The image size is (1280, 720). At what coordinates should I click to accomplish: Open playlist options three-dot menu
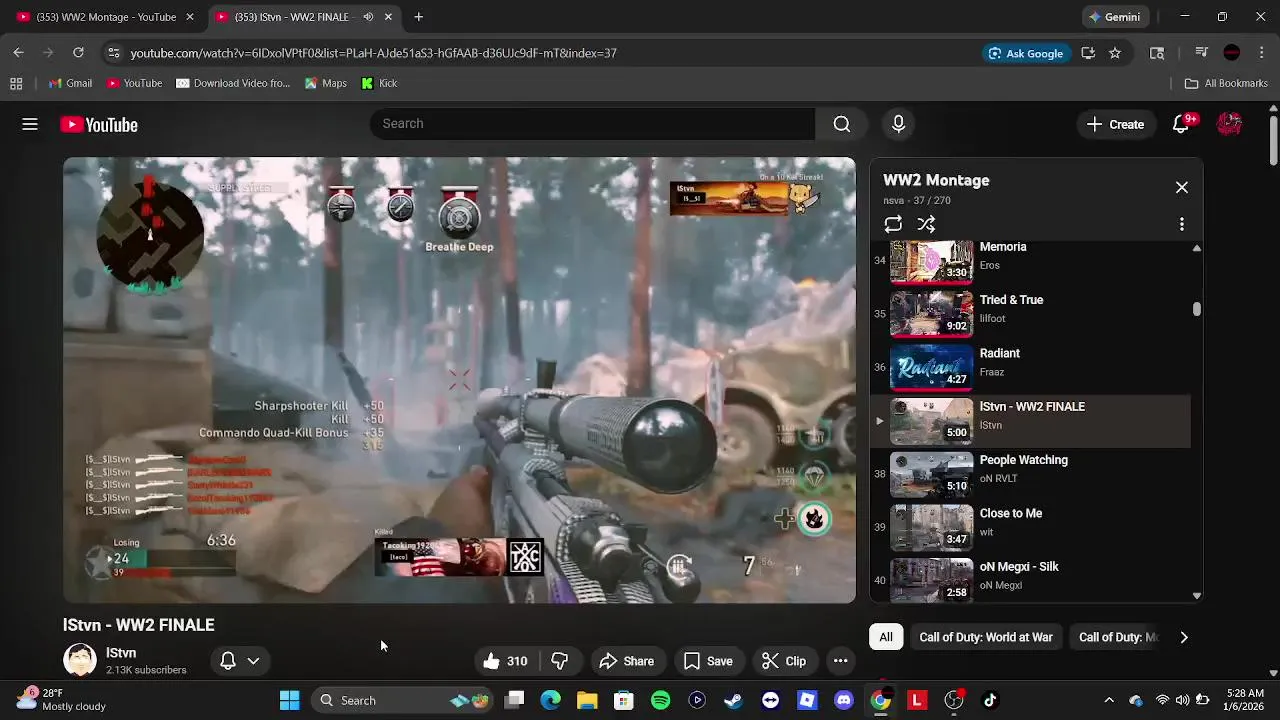1181,224
